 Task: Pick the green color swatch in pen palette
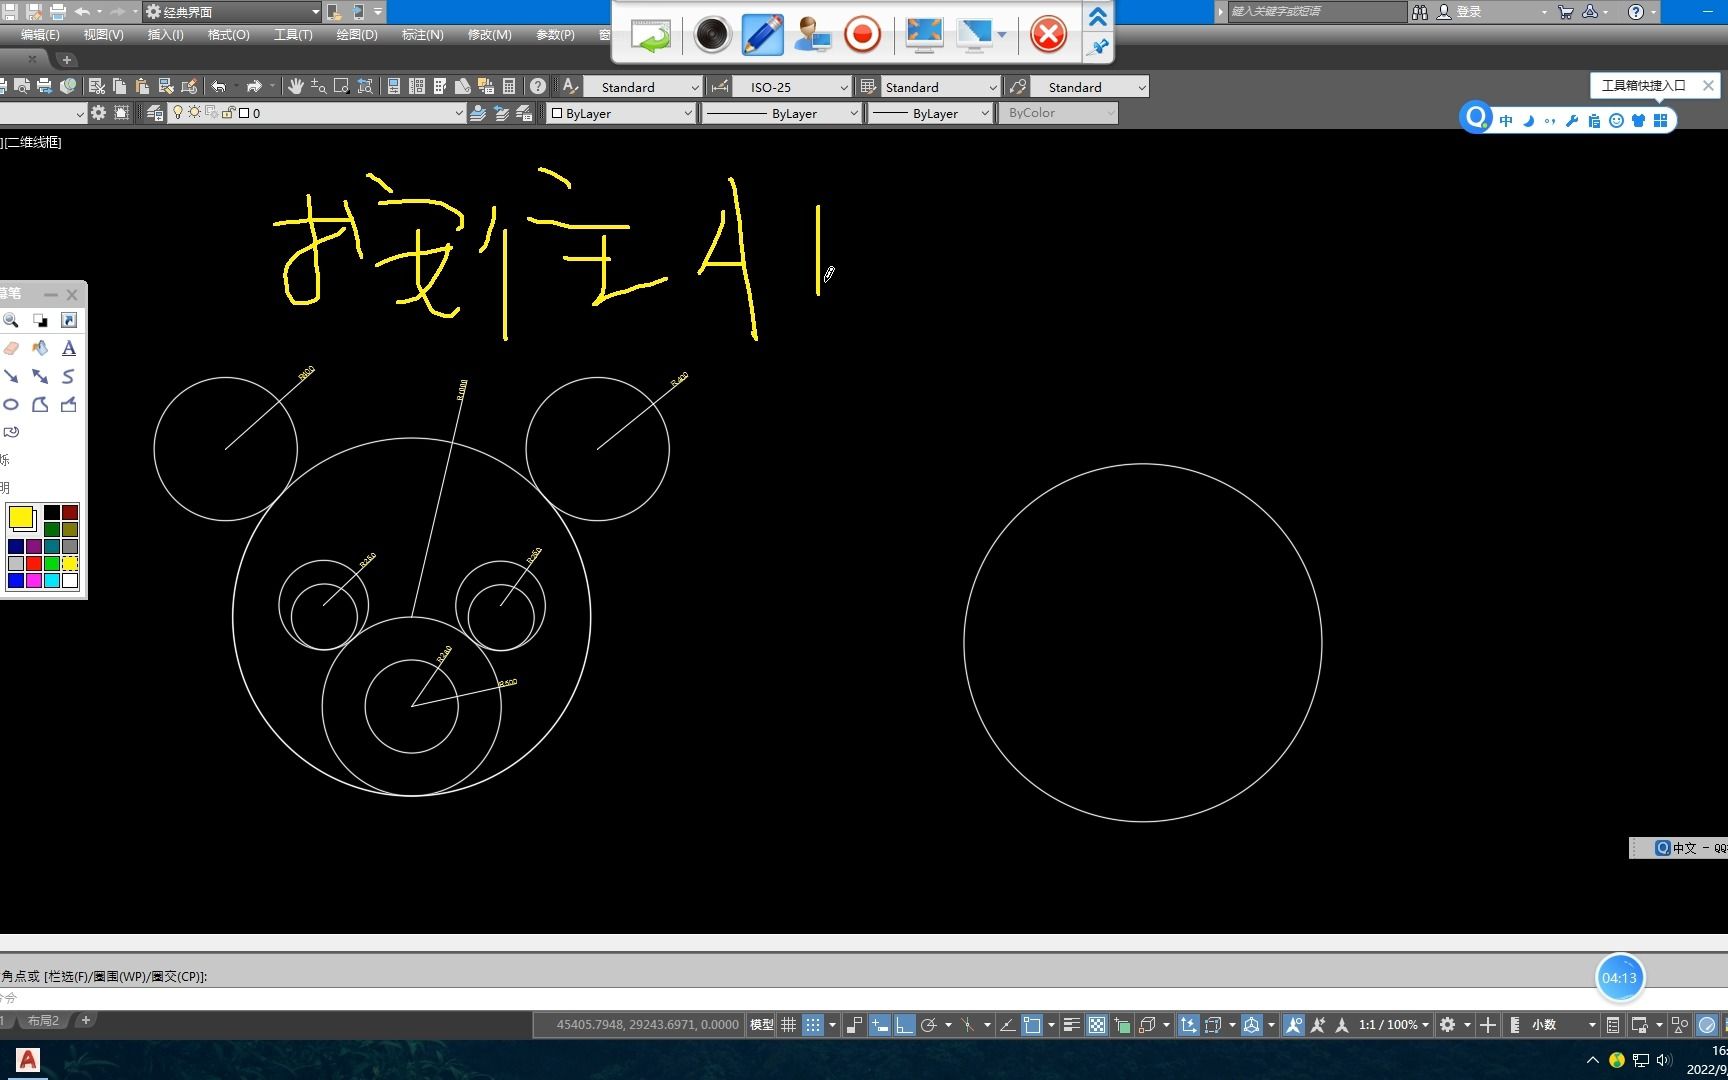pyautogui.click(x=52, y=563)
